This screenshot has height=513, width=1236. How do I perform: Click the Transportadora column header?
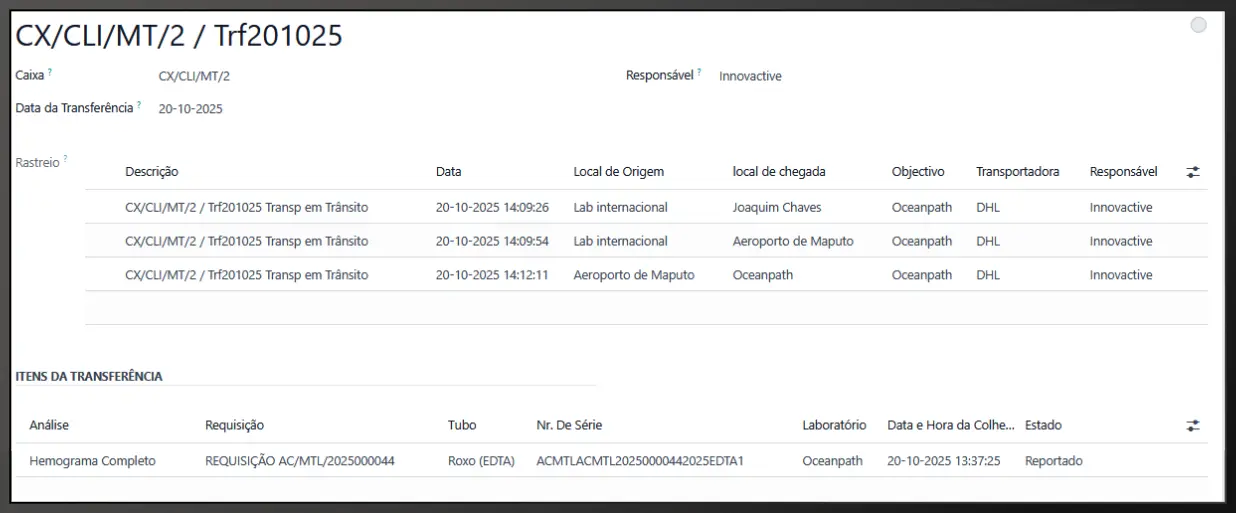1017,172
